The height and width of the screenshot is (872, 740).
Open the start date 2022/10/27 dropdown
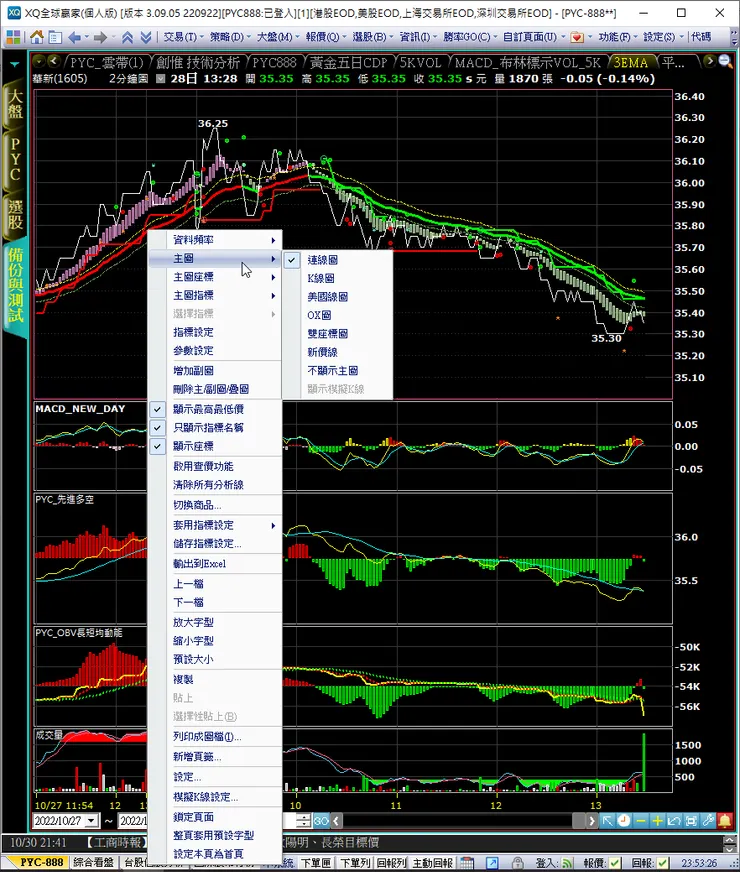tap(92, 820)
